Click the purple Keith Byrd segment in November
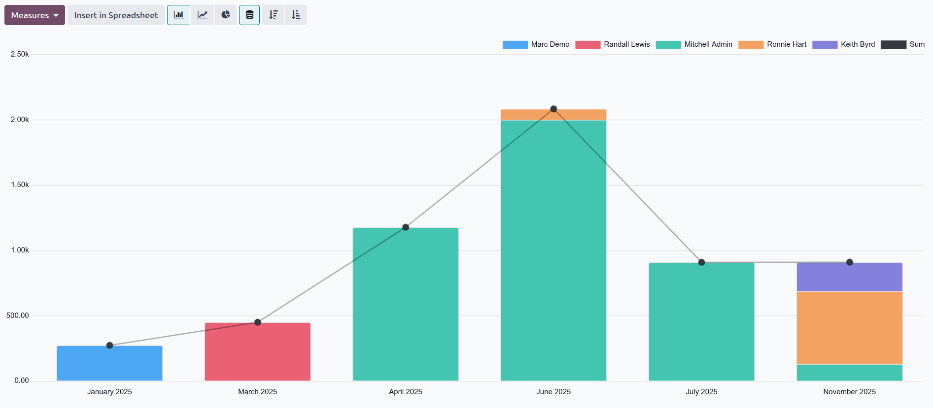The width and height of the screenshot is (933, 408). click(850, 277)
